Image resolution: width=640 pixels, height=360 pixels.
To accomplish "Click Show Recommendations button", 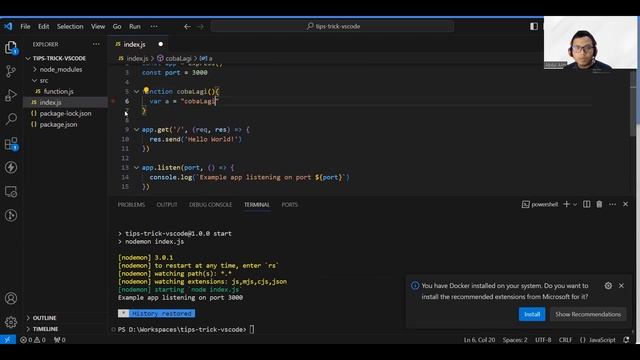I will pos(588,314).
